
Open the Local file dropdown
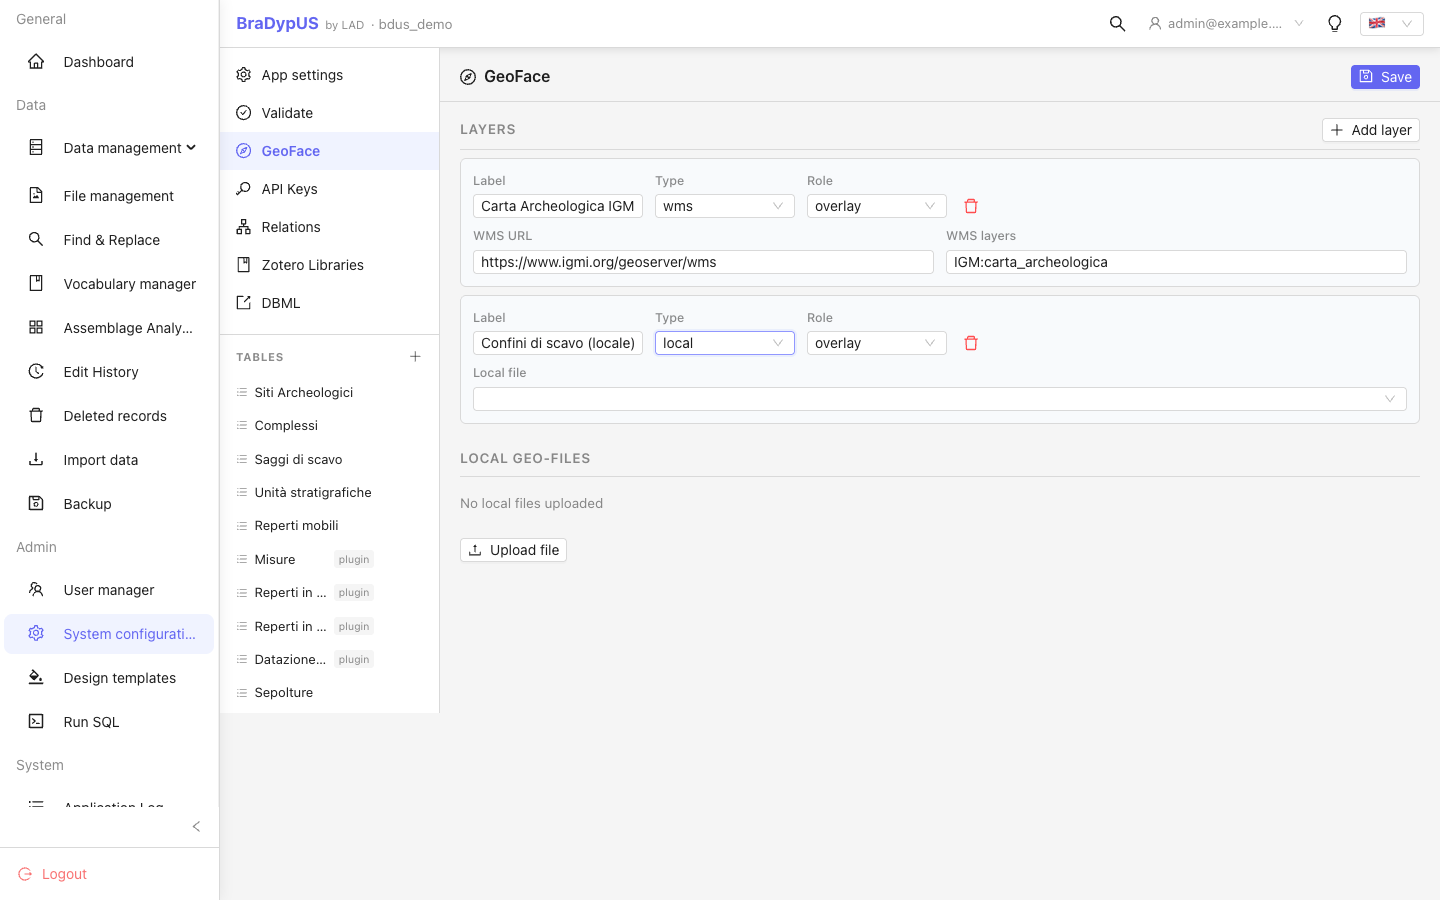tap(940, 399)
